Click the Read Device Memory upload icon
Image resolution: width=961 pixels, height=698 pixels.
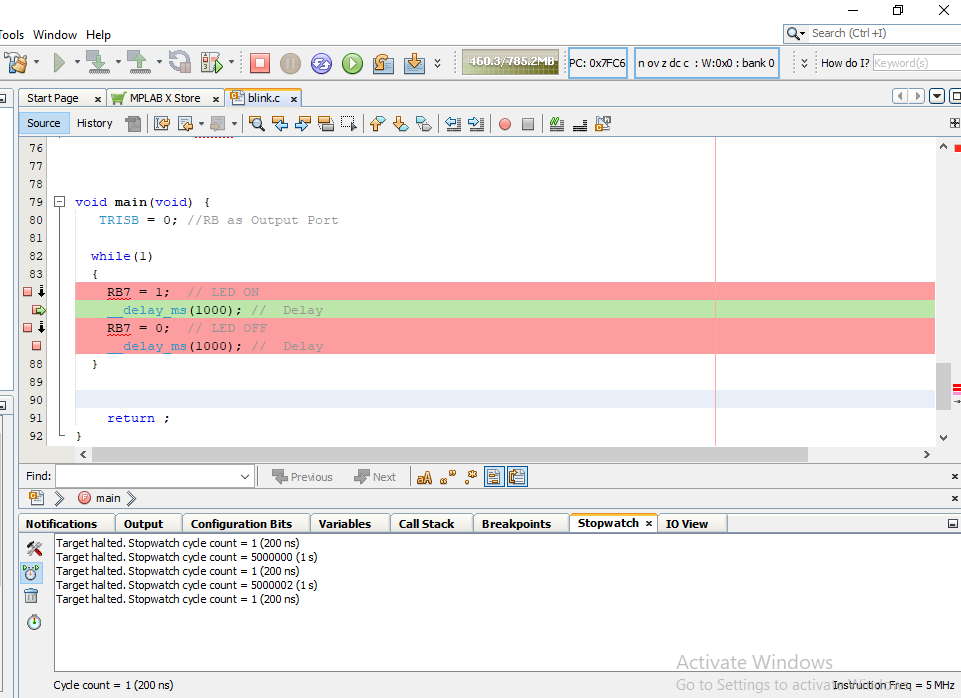coord(139,63)
